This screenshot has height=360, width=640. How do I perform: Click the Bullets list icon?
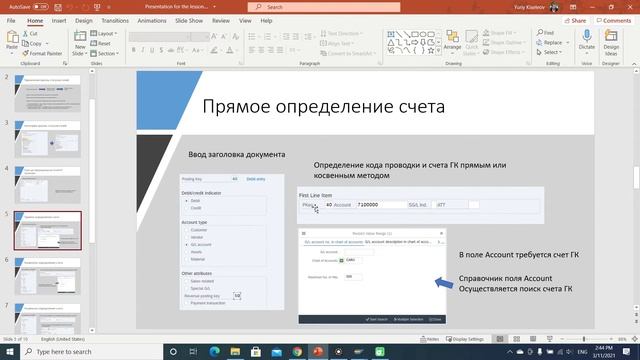point(252,37)
